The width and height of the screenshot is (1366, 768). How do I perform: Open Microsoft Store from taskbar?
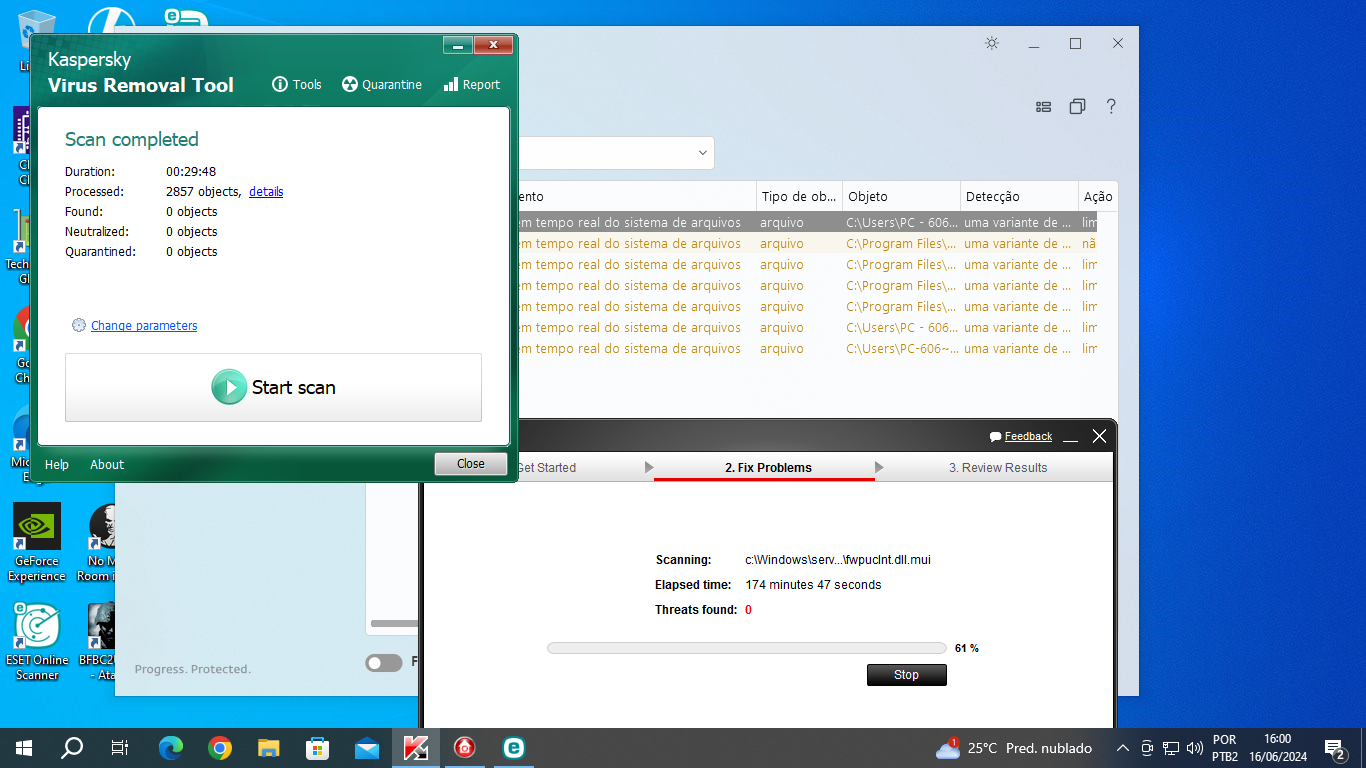[318, 747]
